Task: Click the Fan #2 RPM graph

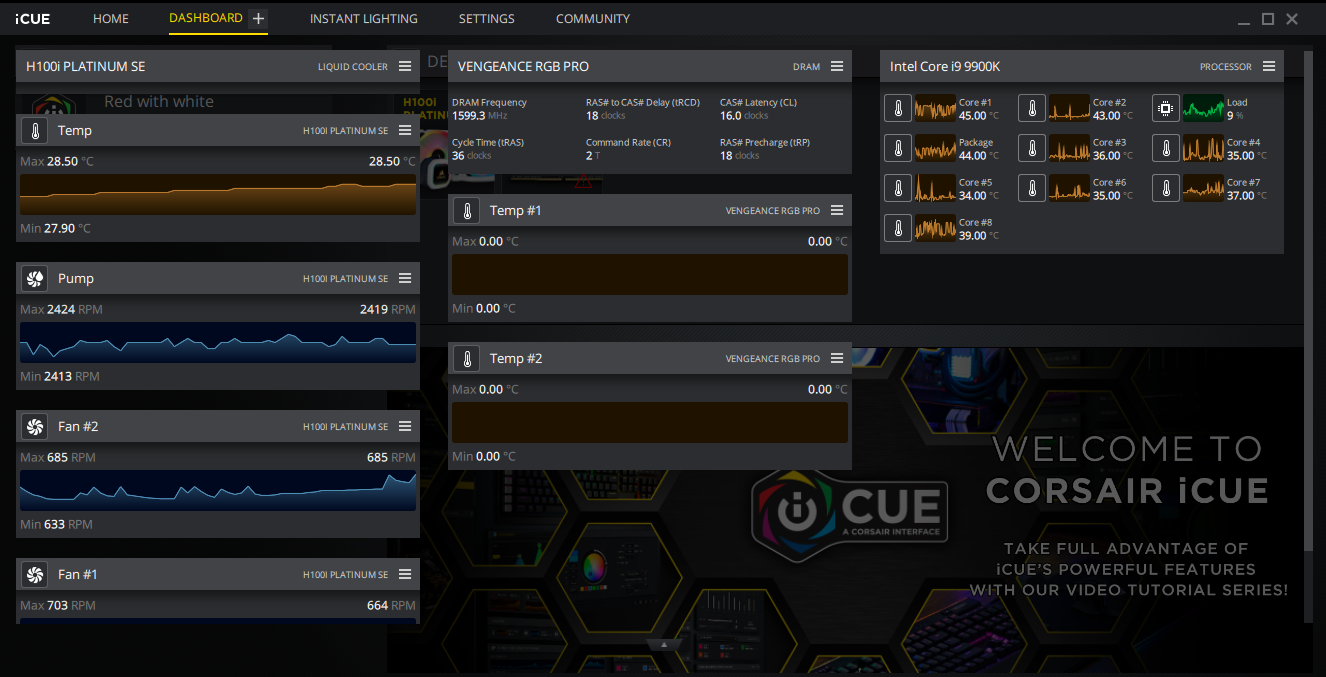Action: point(218,490)
